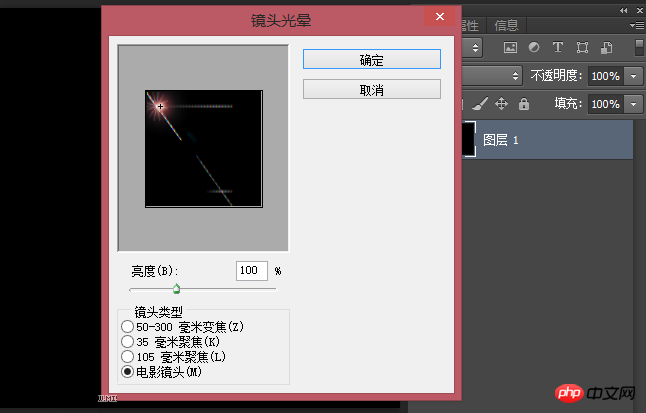Open the 填充 dropdown arrow
This screenshot has width=646, height=413.
point(633,104)
